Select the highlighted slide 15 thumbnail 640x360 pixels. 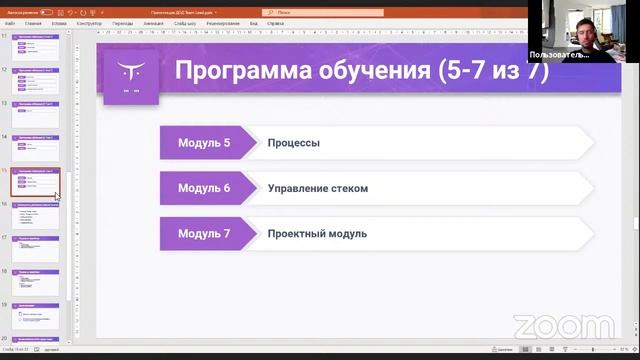36,182
